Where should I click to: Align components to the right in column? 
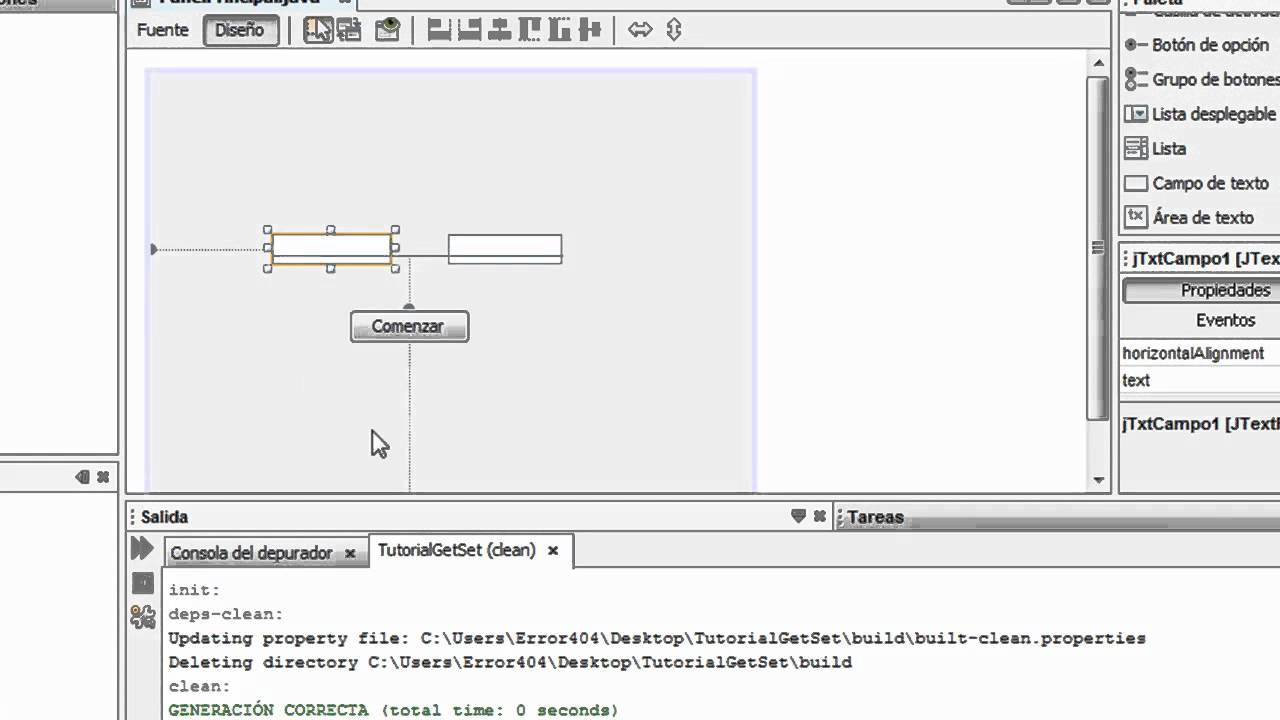(x=469, y=30)
